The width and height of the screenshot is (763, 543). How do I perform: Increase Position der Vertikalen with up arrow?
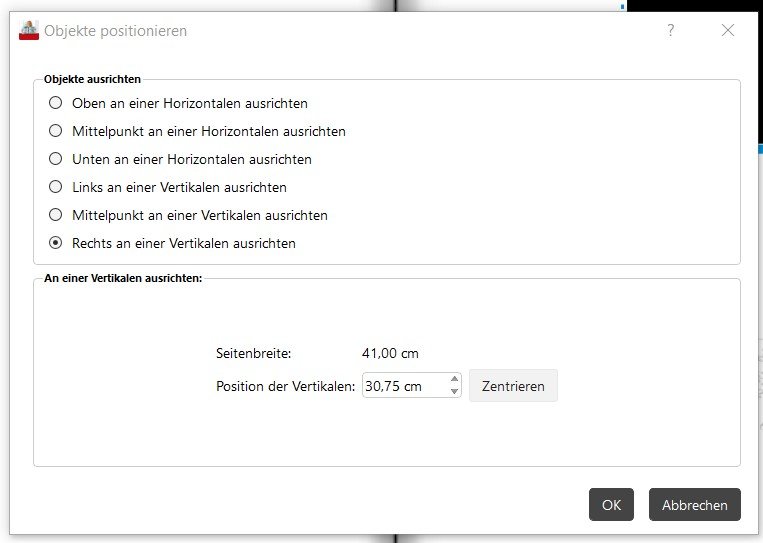(x=454, y=379)
